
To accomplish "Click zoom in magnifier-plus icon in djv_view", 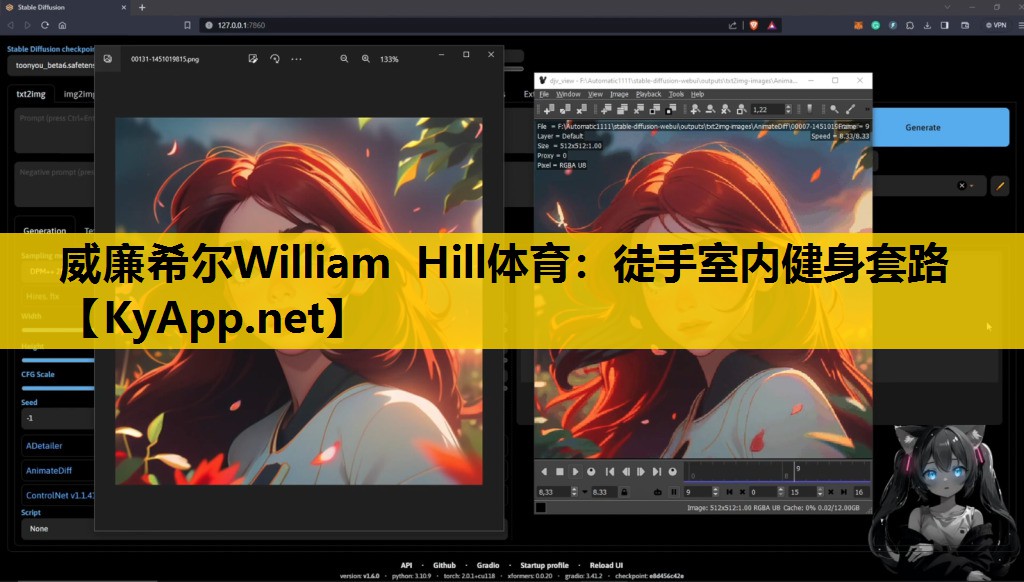I will coord(695,109).
